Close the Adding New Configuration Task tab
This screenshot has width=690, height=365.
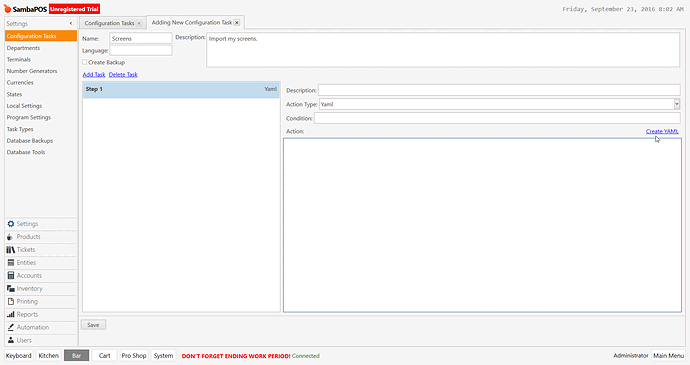[237, 22]
